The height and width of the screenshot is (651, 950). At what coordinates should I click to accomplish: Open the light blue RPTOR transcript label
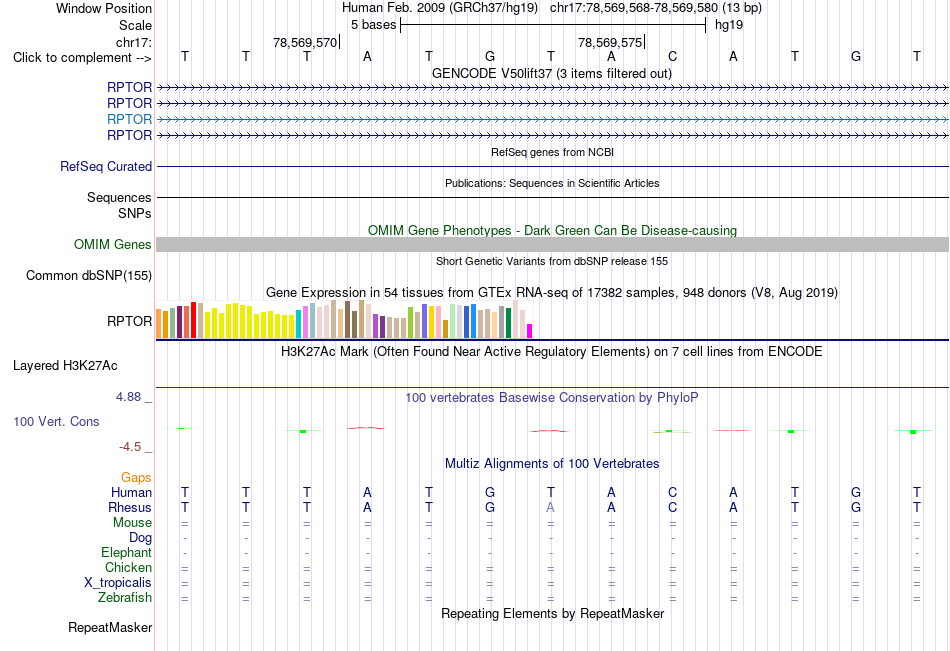tap(129, 119)
